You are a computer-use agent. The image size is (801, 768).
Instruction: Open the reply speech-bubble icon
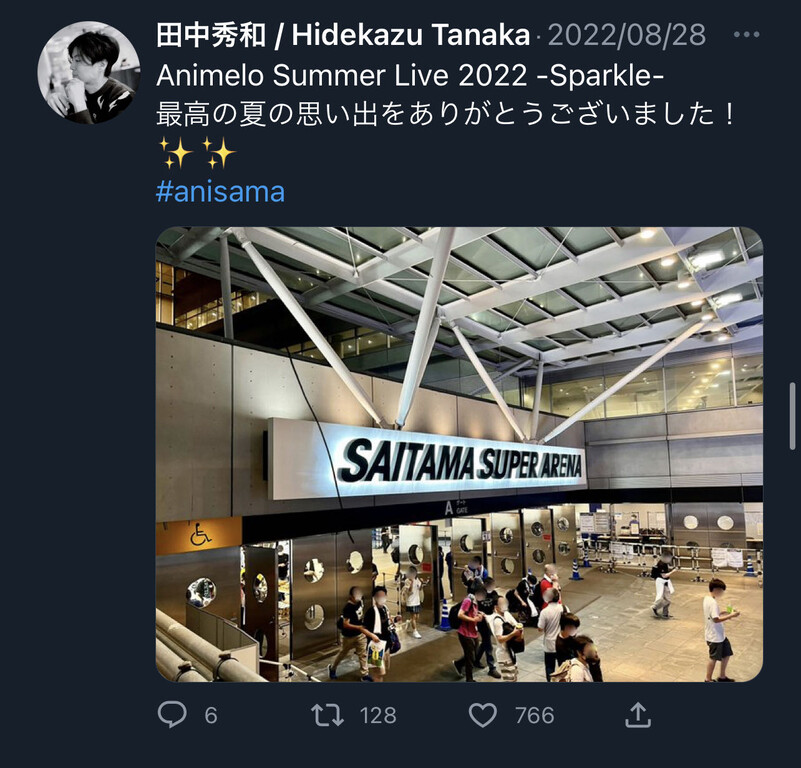(172, 715)
